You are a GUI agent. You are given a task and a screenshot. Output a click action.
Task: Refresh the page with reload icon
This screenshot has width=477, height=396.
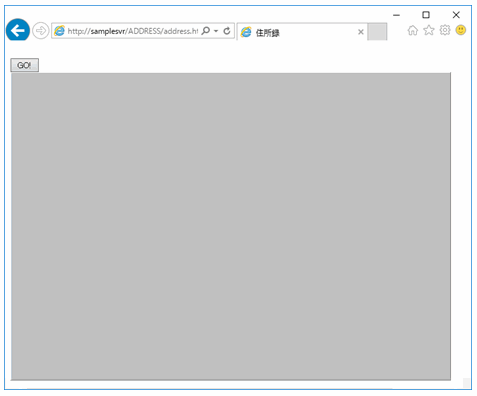click(227, 31)
